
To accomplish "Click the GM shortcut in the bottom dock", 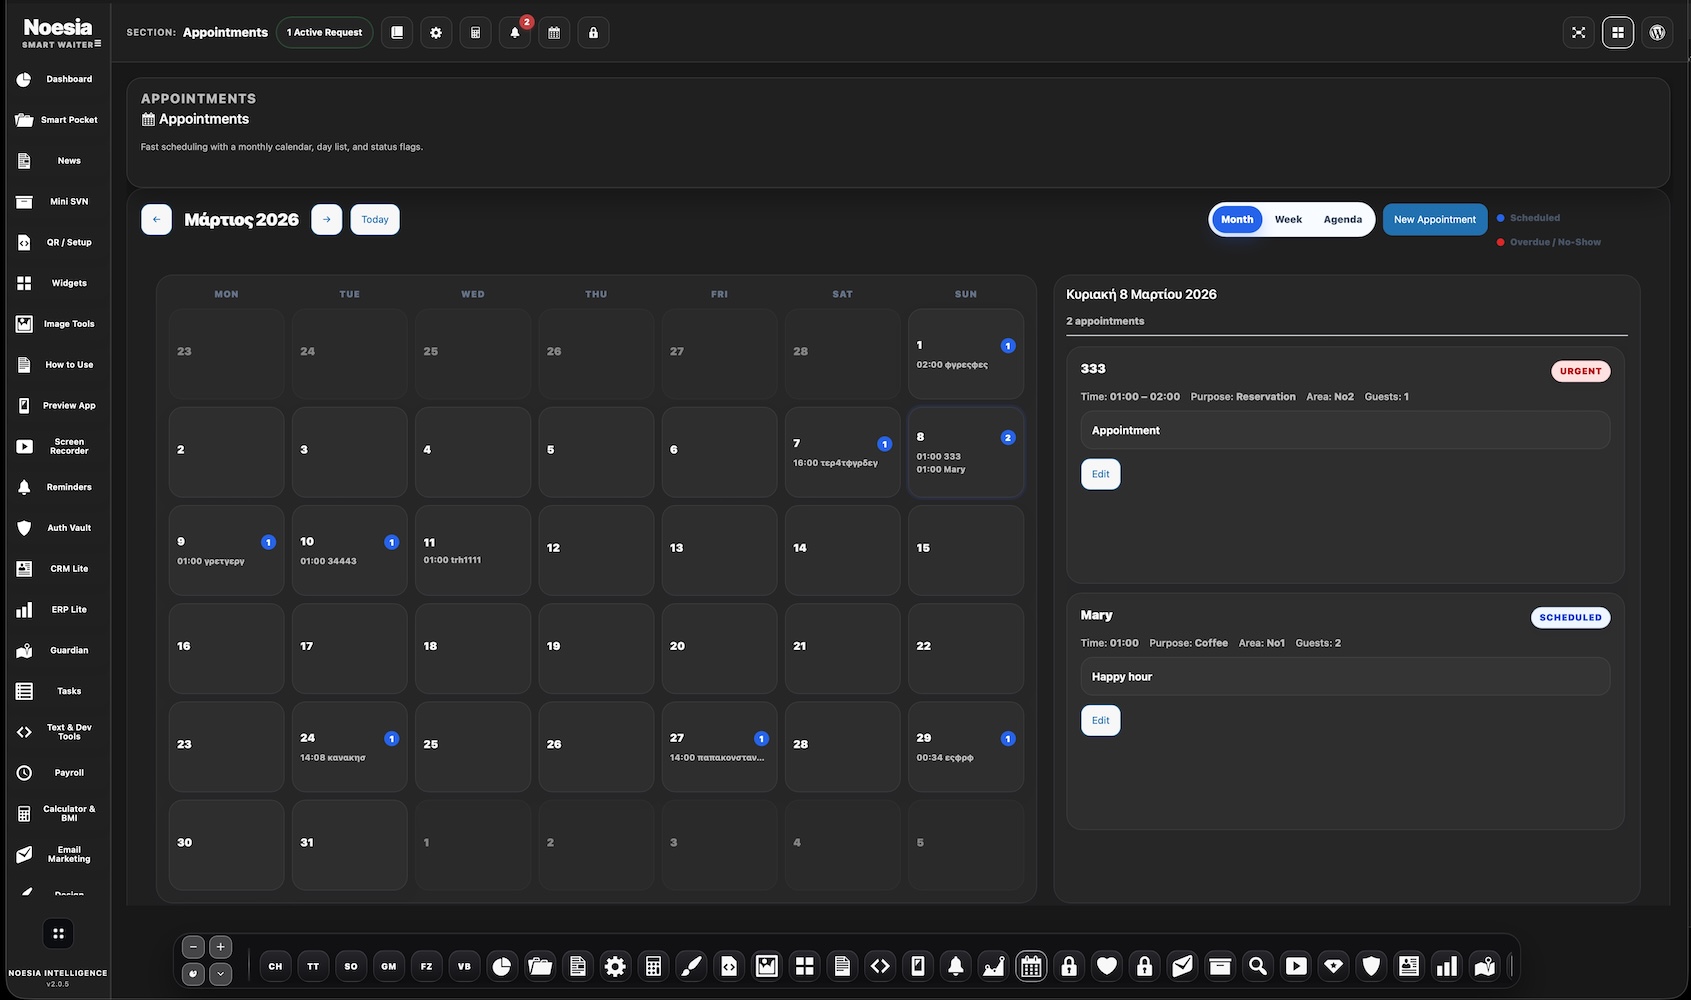I will click(389, 966).
